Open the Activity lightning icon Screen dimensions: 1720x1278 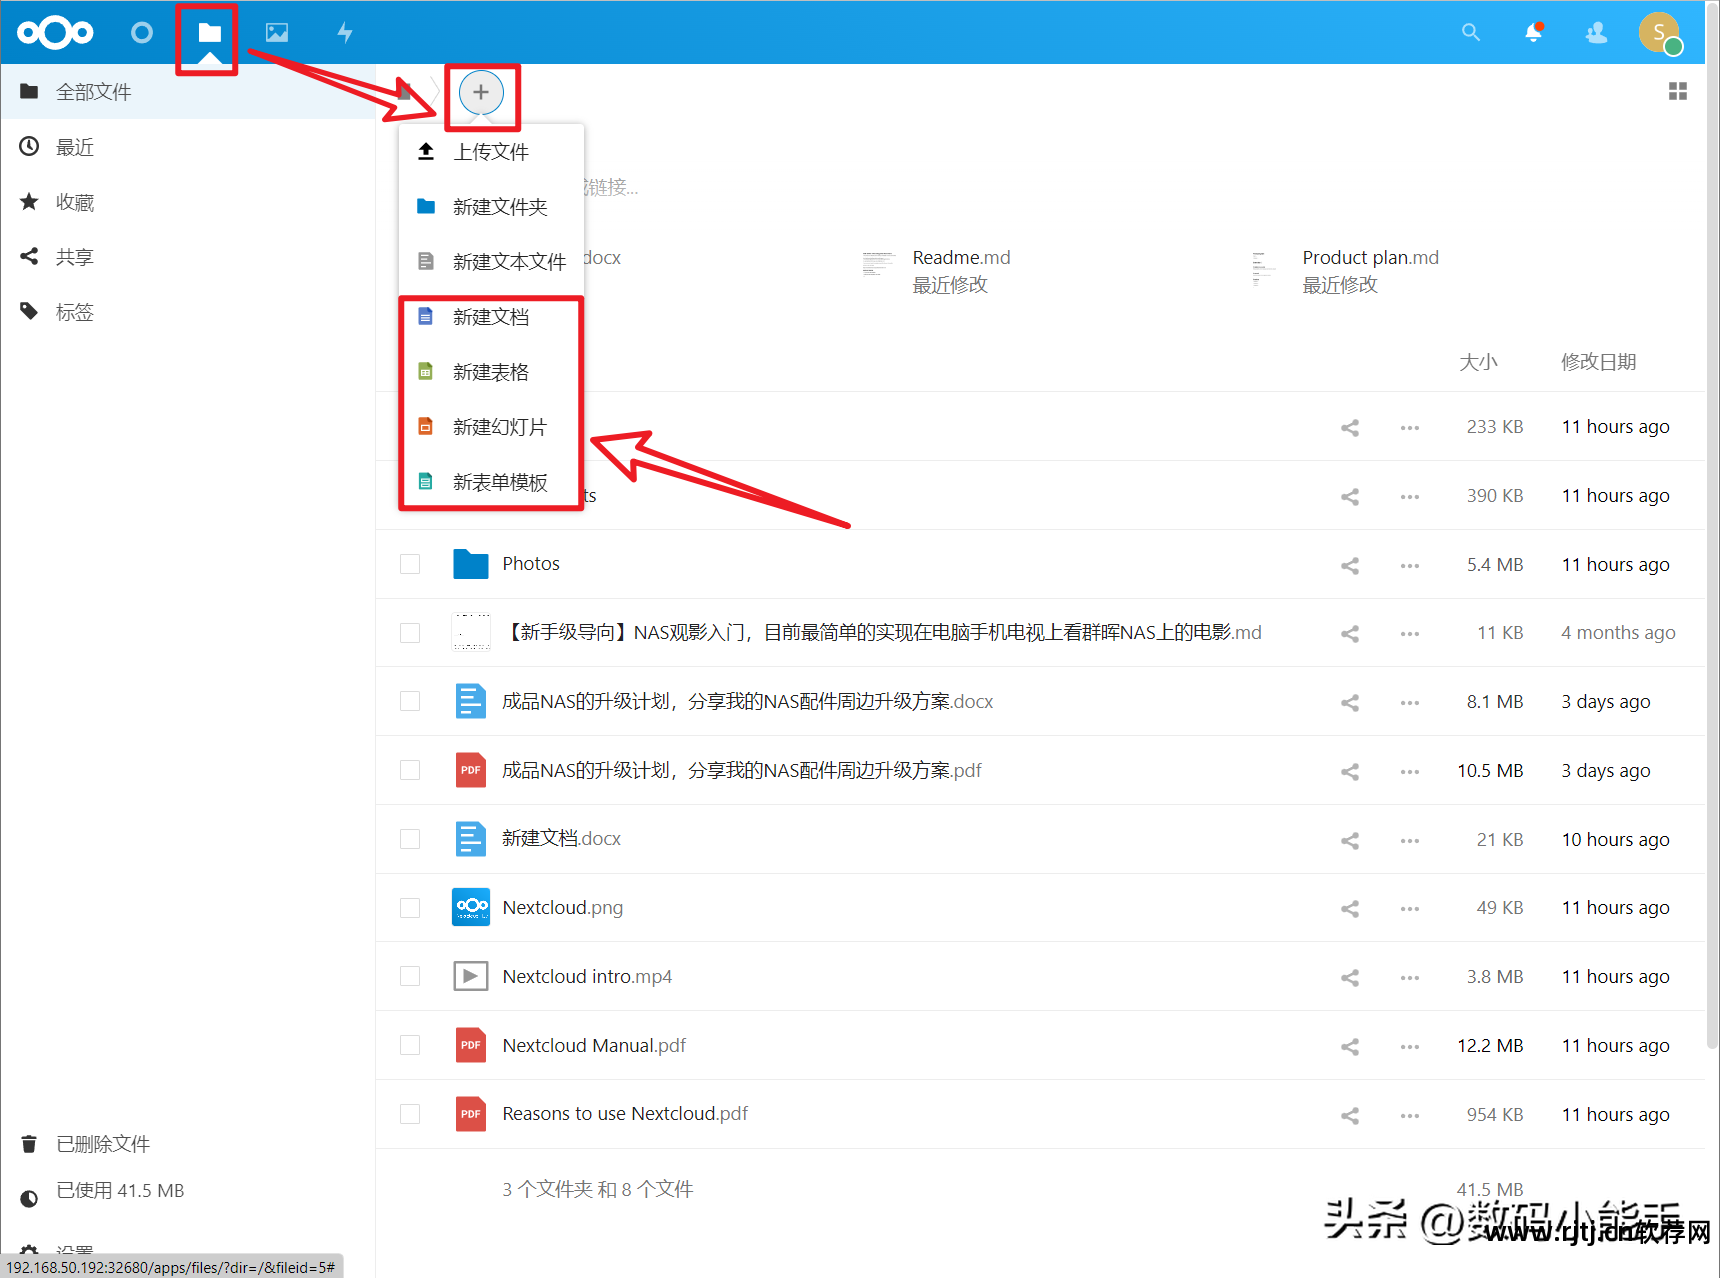point(345,33)
